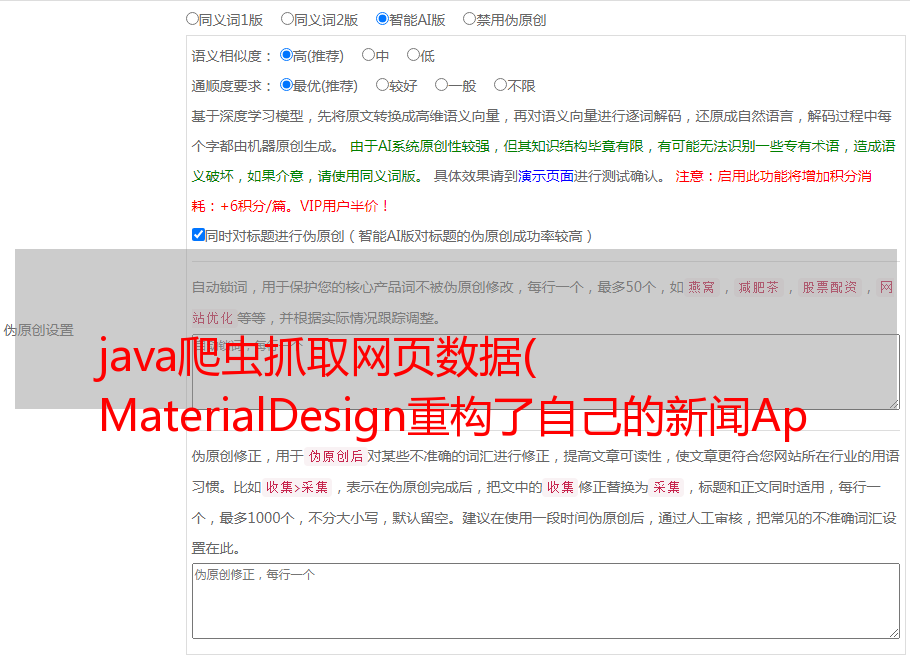This screenshot has width=911, height=658.
Task: Set 语义相似度 to 高(推荐)
Action: point(286,55)
